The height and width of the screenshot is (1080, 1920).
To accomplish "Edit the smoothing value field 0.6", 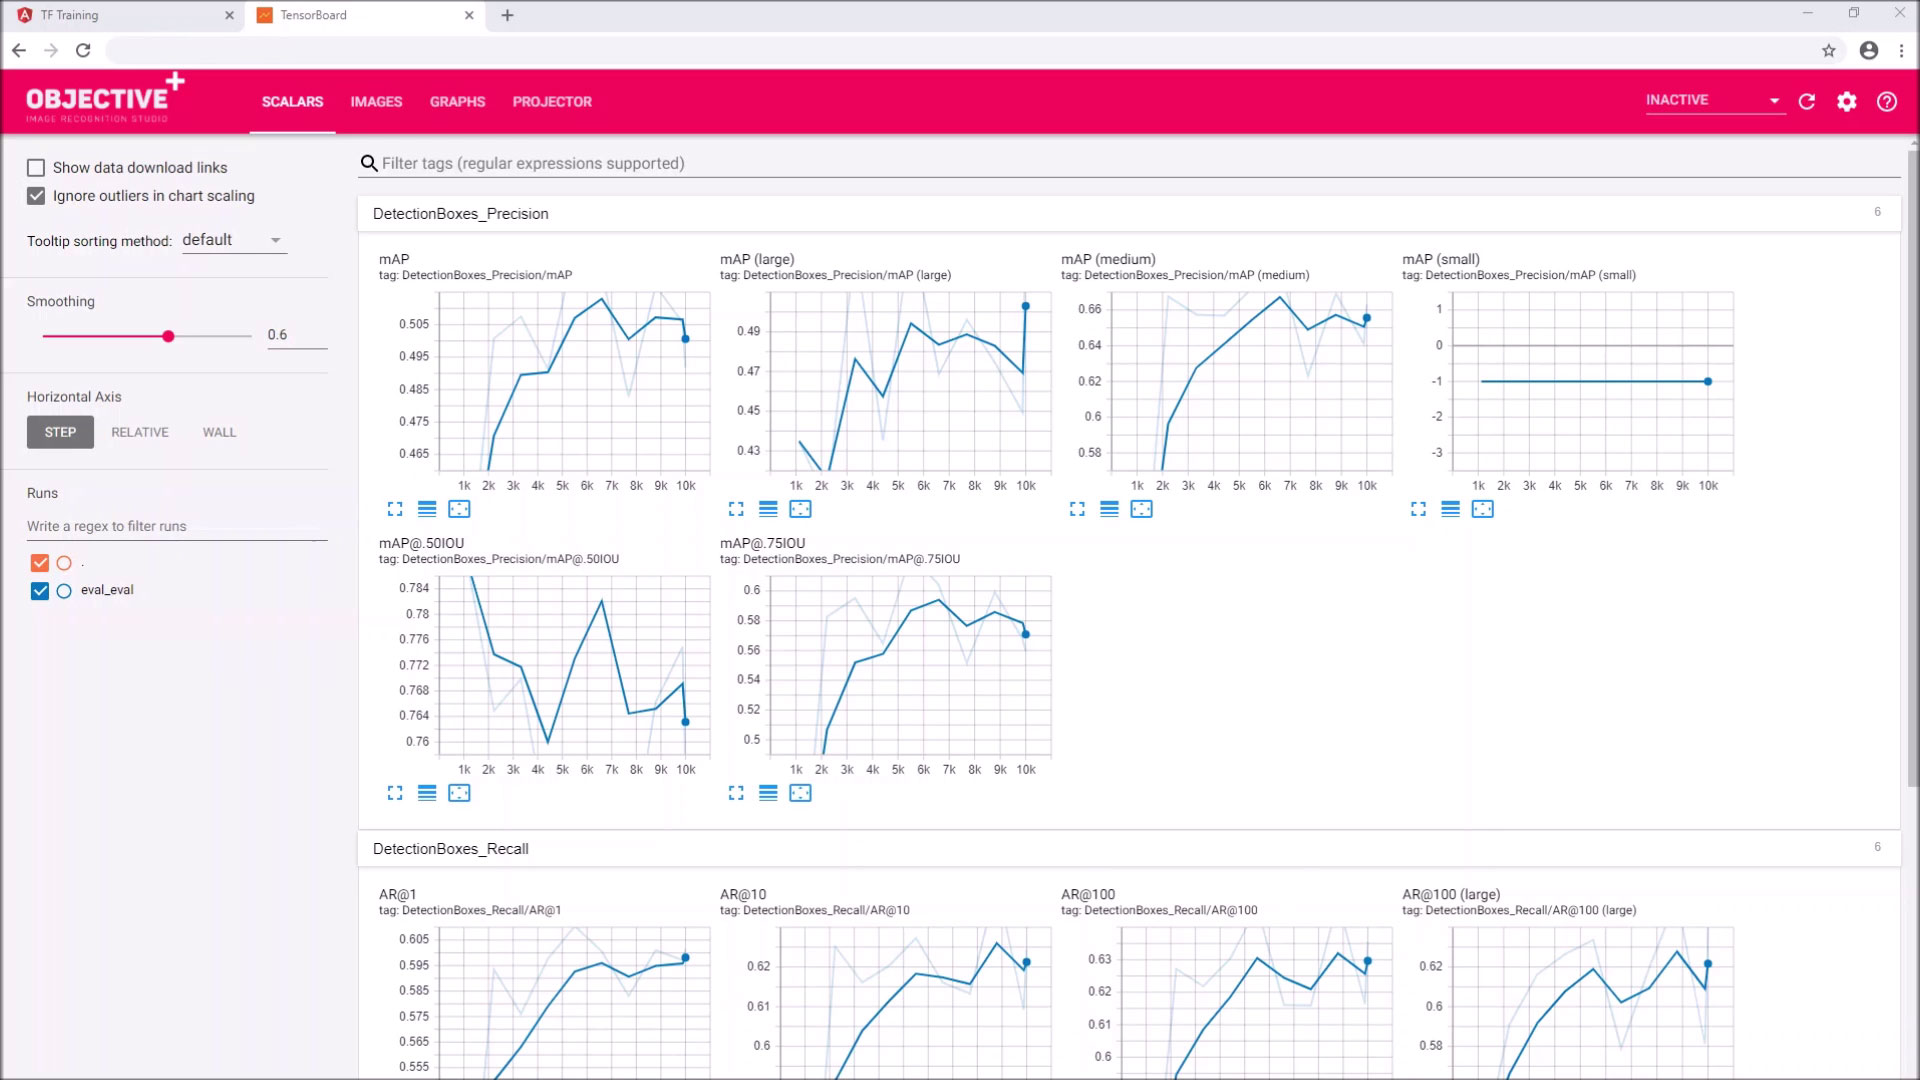I will pos(297,335).
